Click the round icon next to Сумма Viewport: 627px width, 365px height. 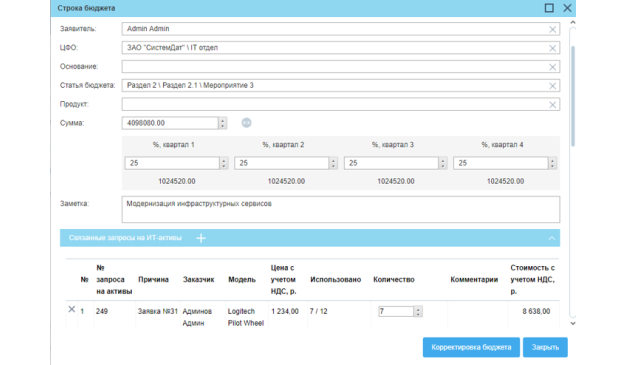pyautogui.click(x=246, y=123)
